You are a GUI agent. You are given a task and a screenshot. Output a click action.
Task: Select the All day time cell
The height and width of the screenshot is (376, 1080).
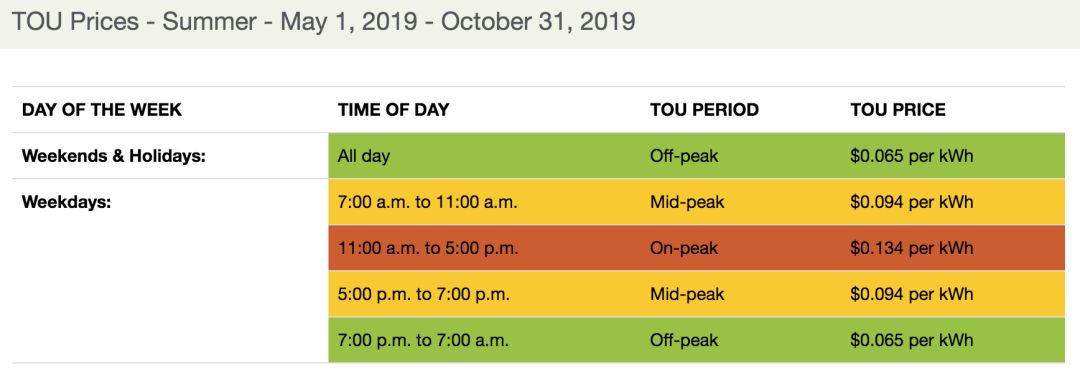(x=364, y=156)
